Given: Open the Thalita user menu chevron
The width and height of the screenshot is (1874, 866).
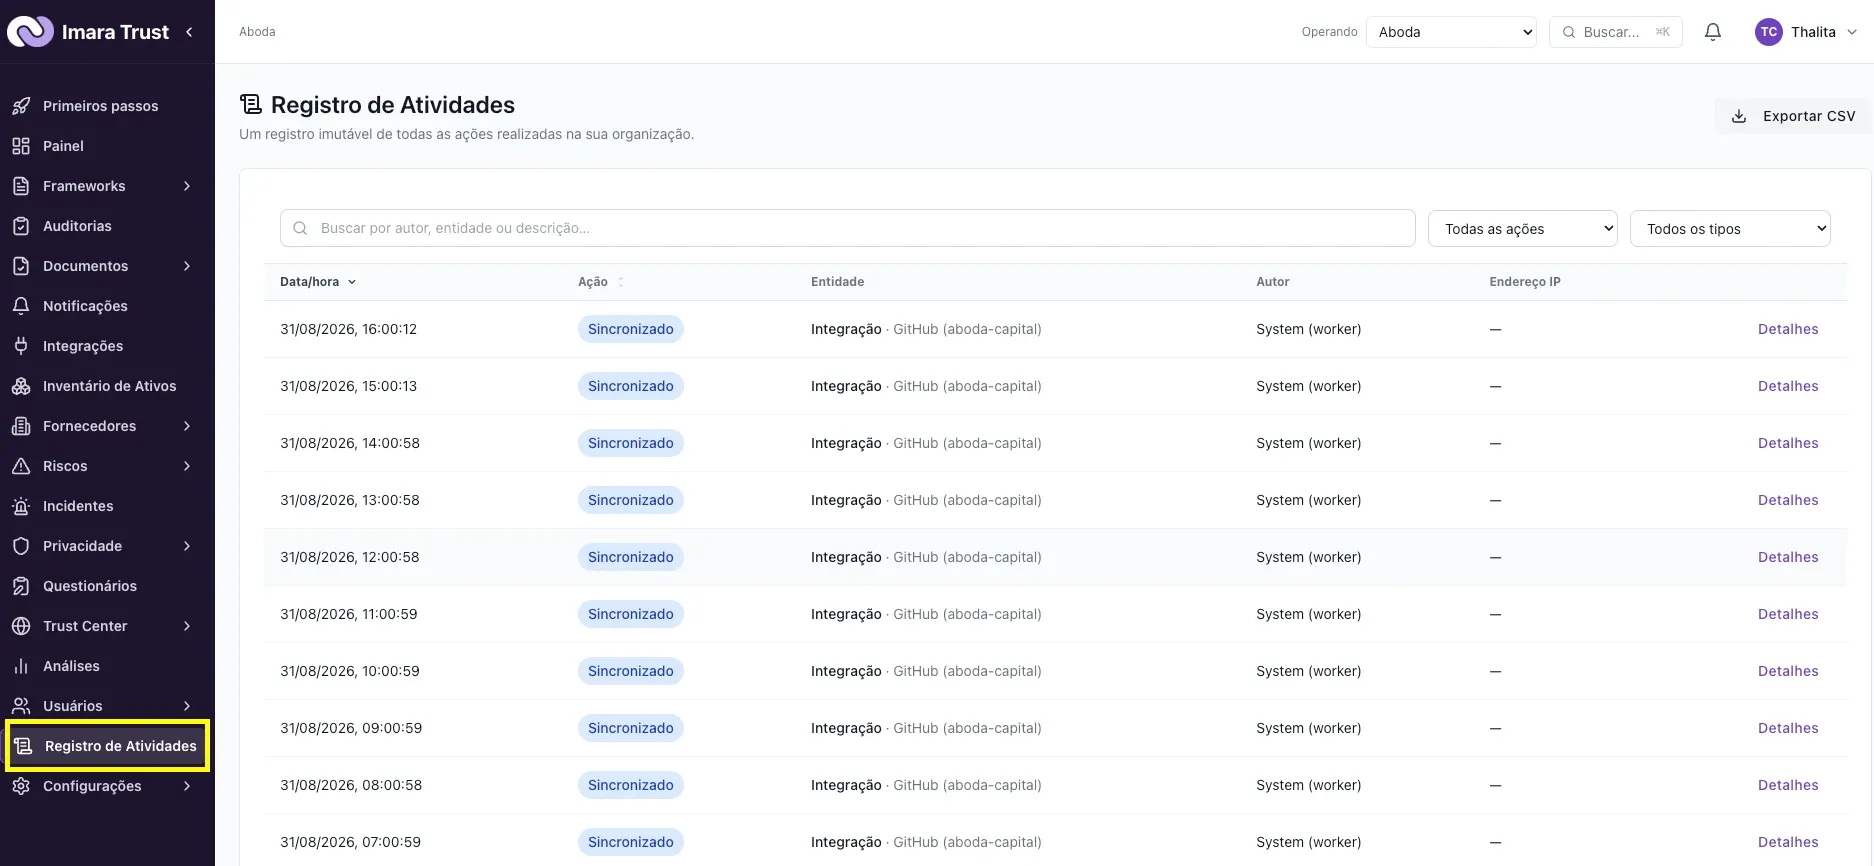Looking at the screenshot, I should click(x=1852, y=32).
